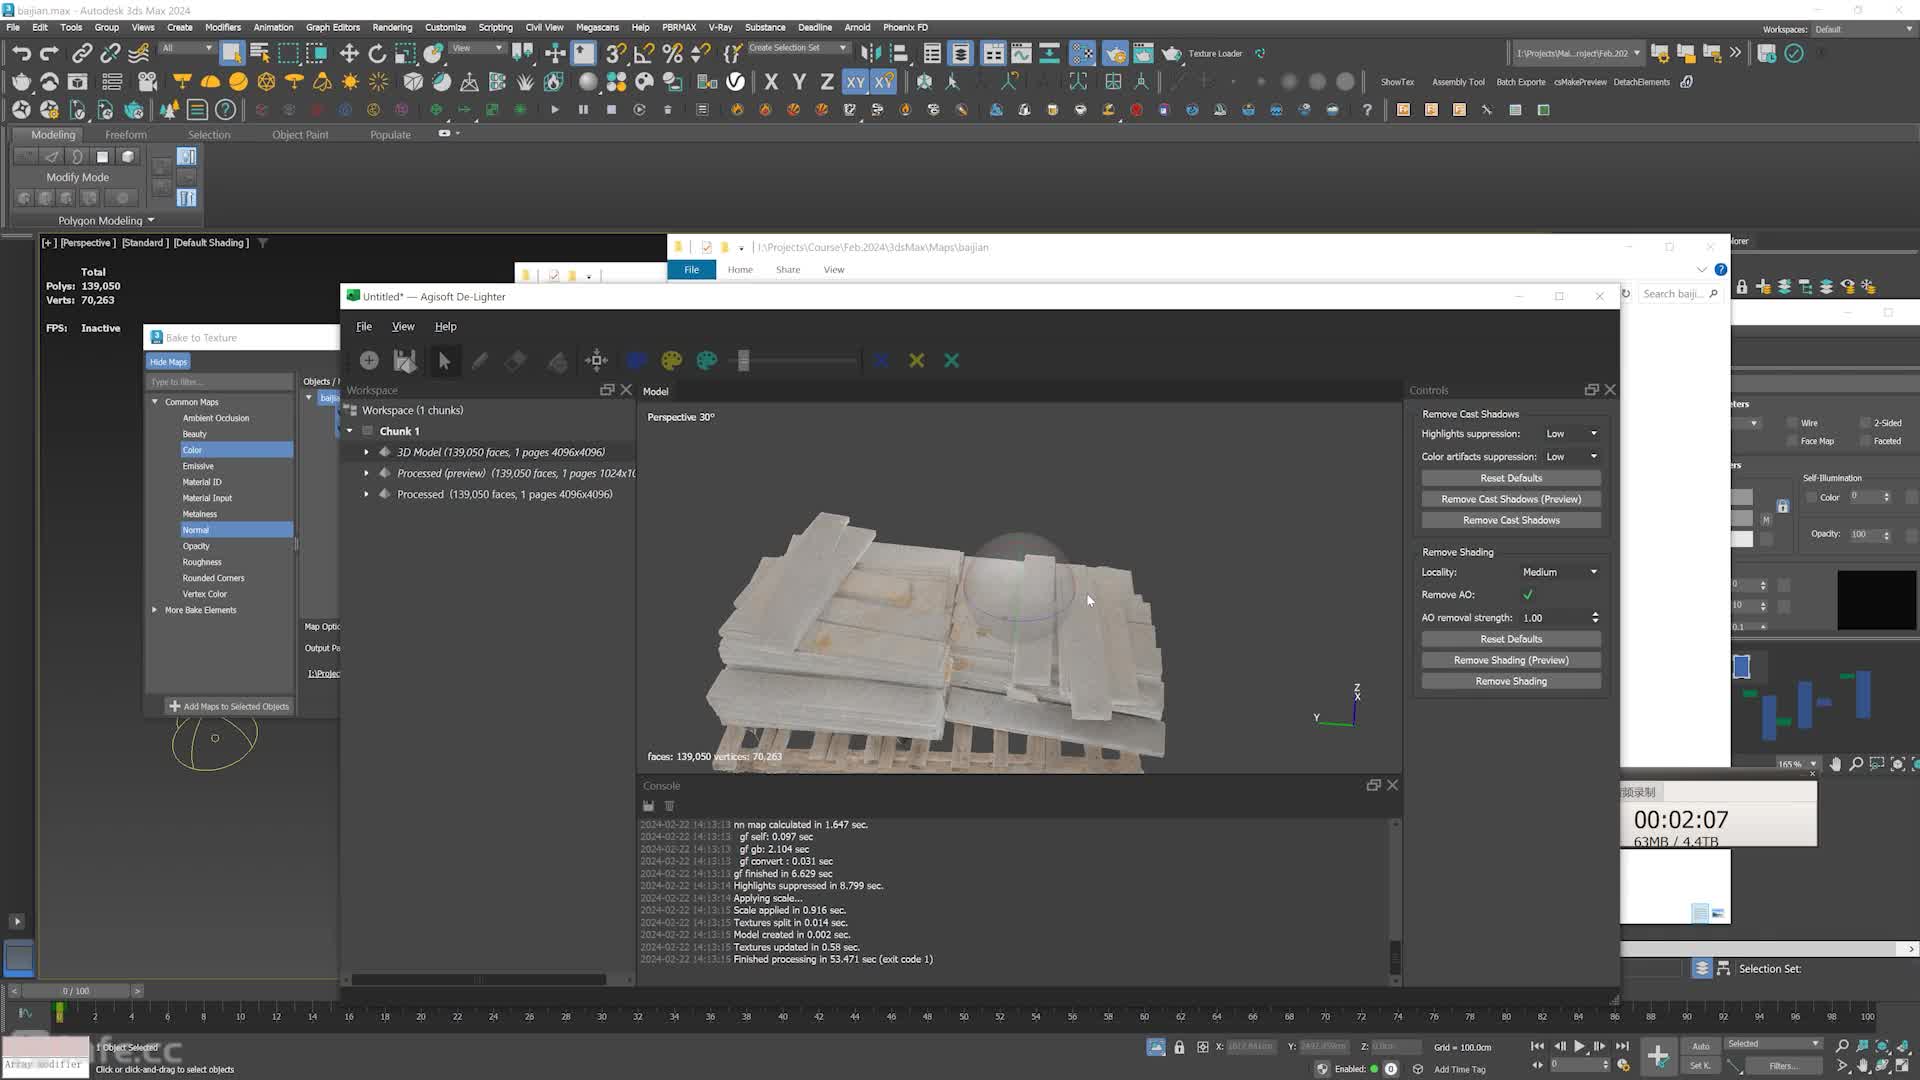
Task: Click the Z axis constraint
Action: click(827, 82)
